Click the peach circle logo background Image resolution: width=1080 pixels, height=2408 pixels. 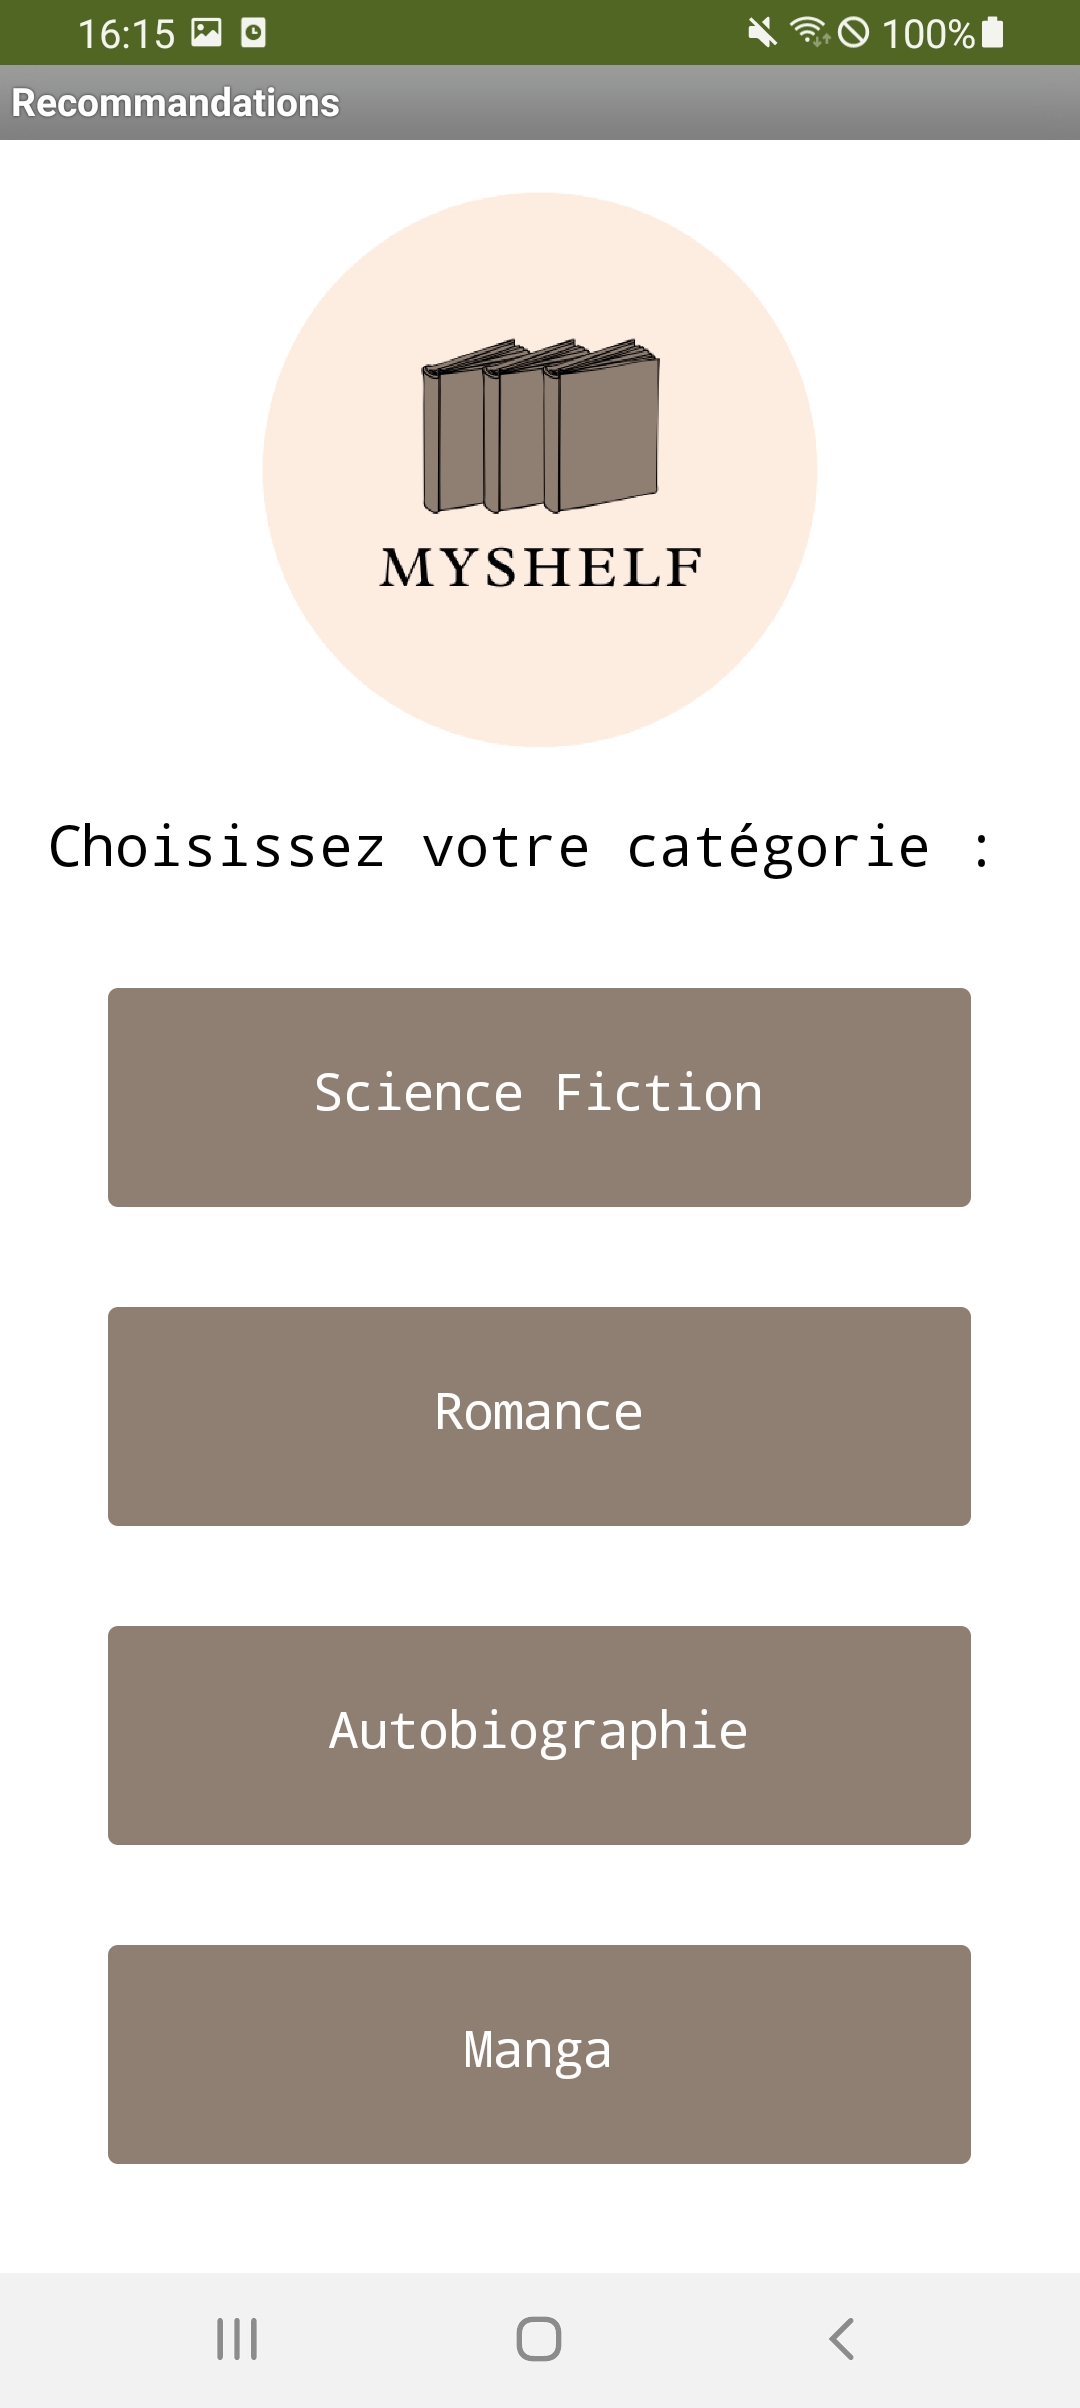[x=540, y=470]
